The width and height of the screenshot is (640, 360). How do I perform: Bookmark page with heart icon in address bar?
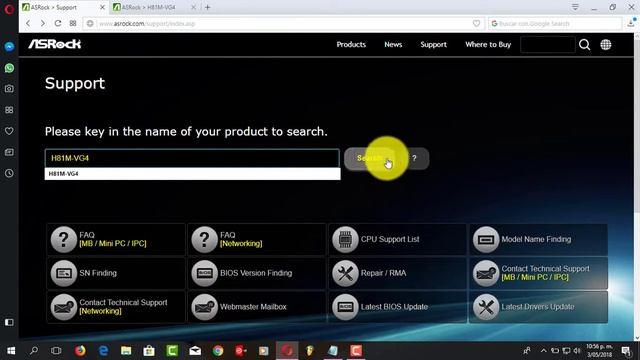476,24
